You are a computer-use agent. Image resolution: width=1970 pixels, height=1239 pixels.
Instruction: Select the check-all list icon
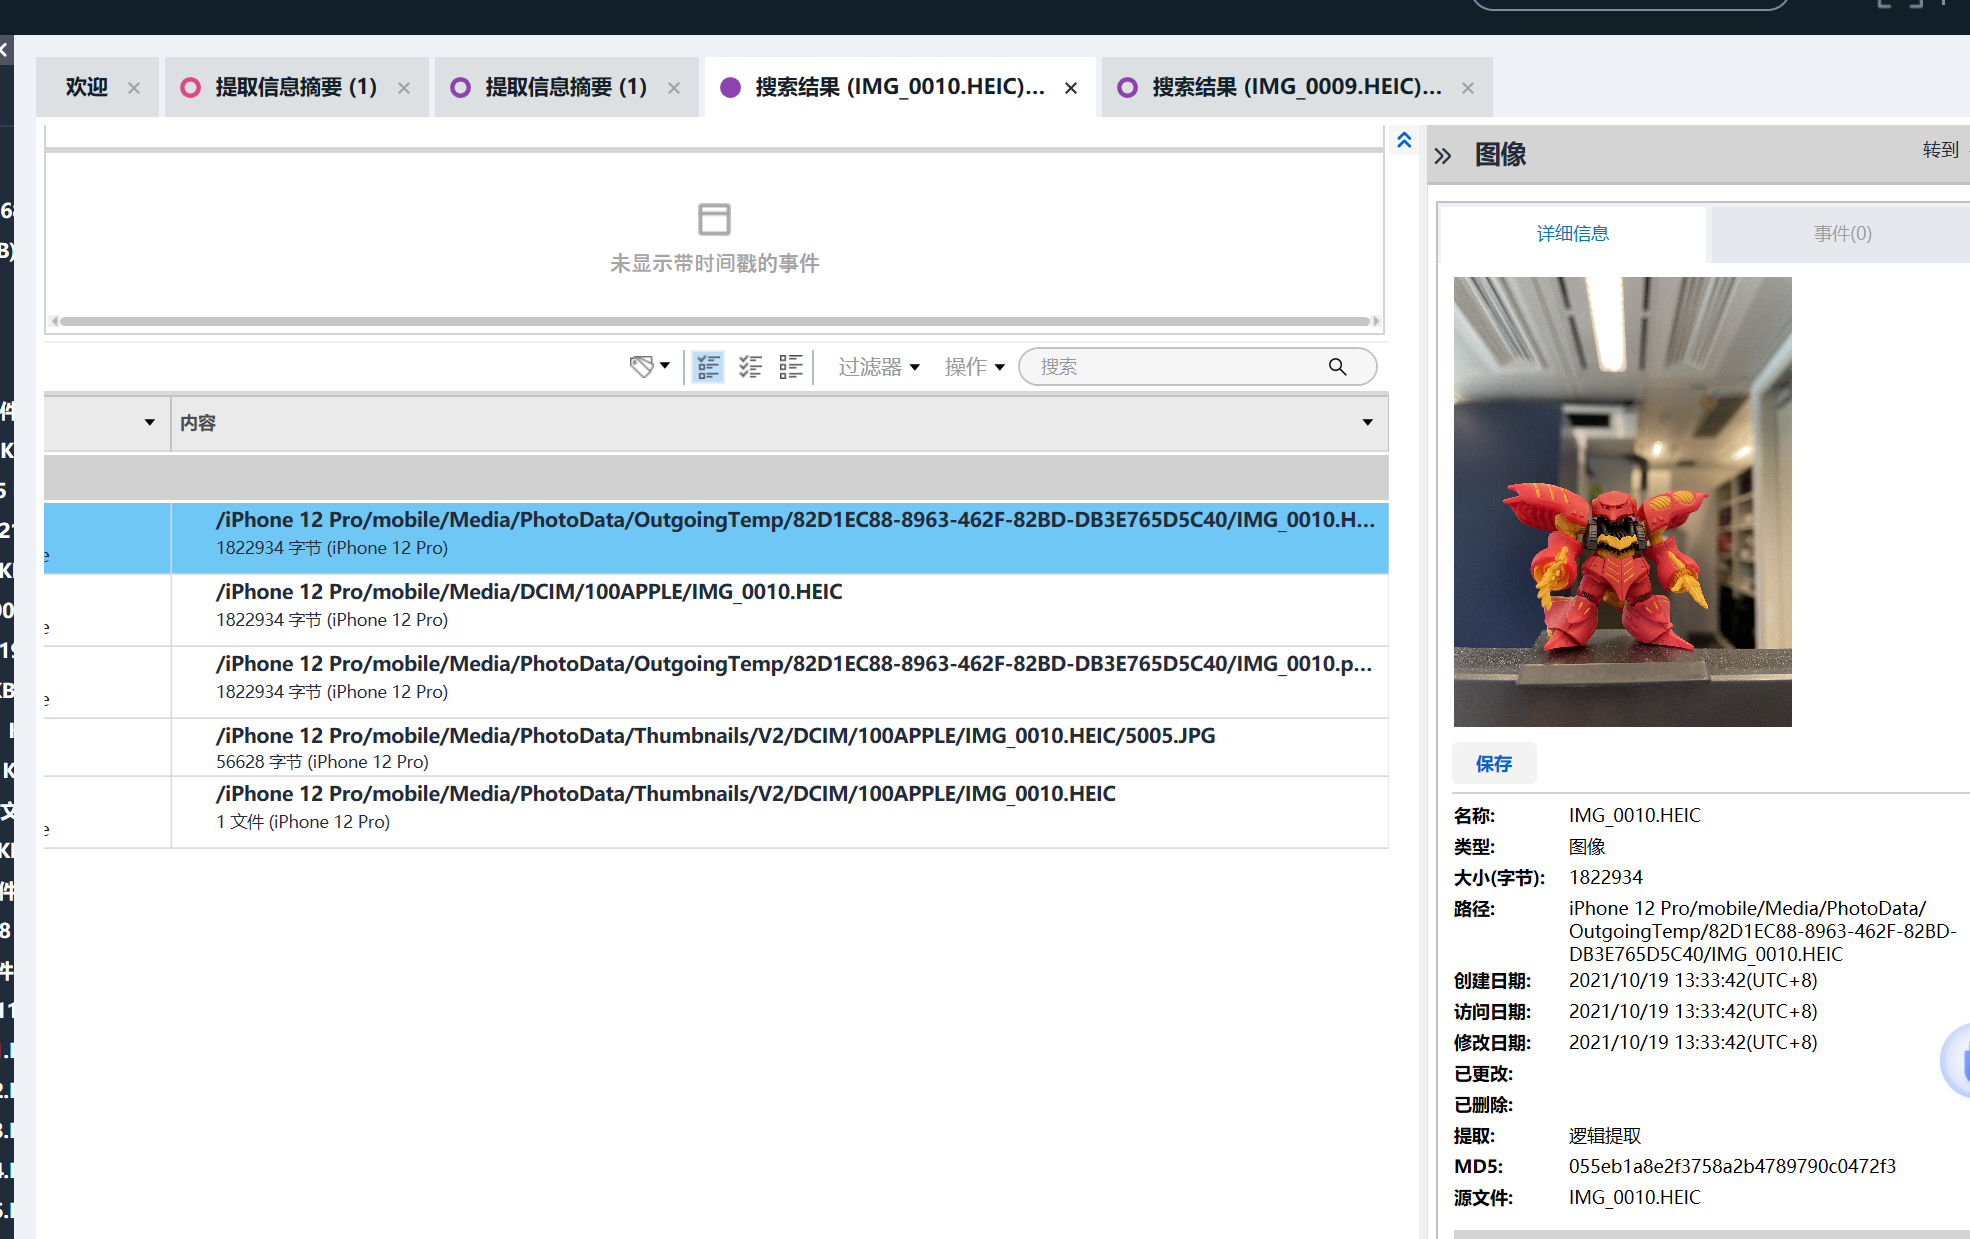750,367
